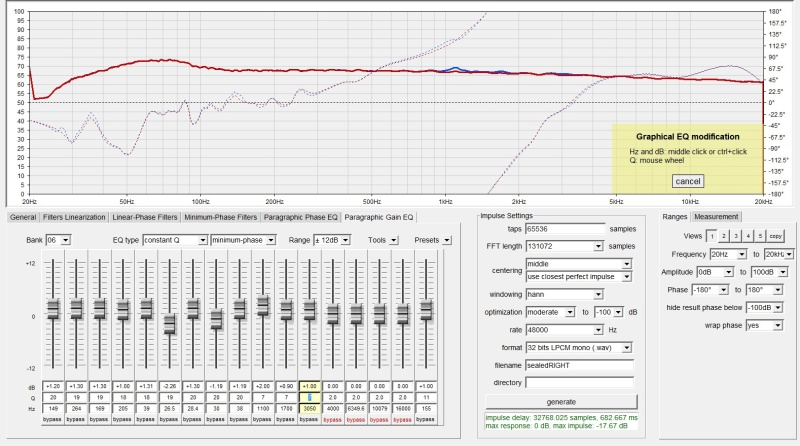Select view 5 button in Ranges
Image resolution: width=800 pixels, height=446 pixels.
click(760, 235)
